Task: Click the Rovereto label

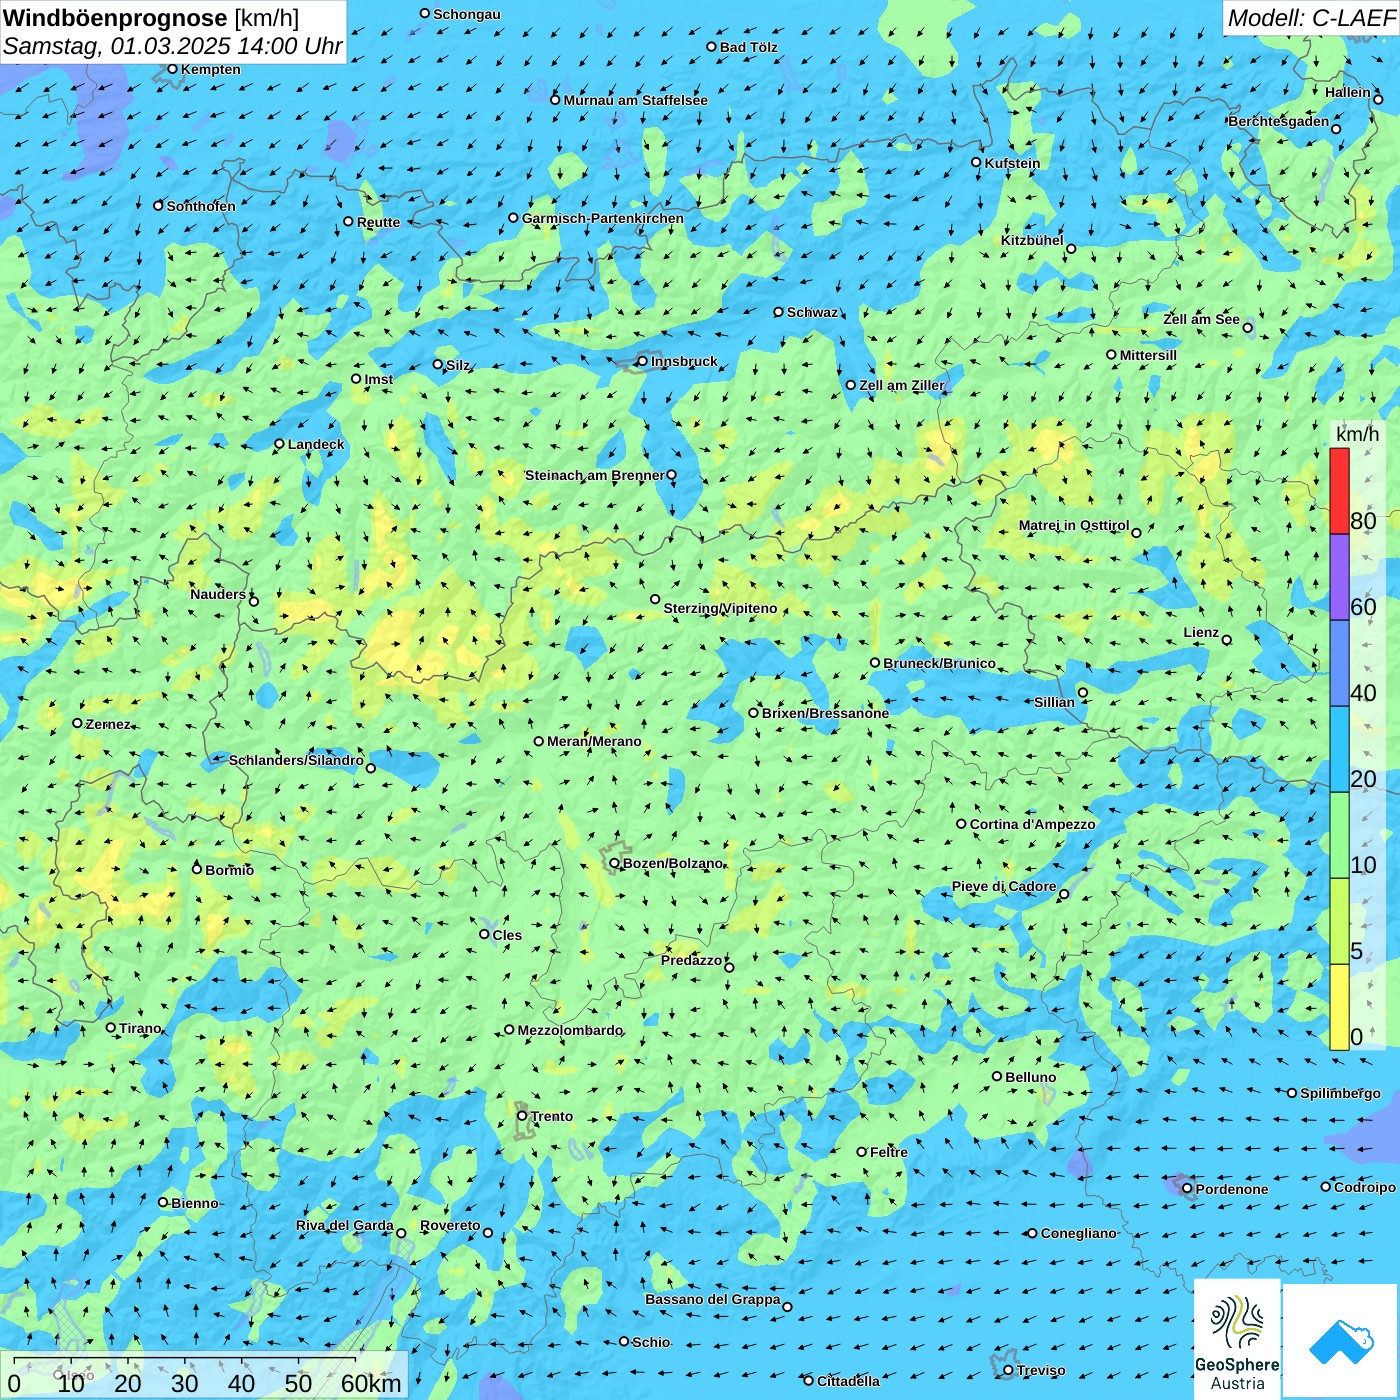Action: (450, 1225)
